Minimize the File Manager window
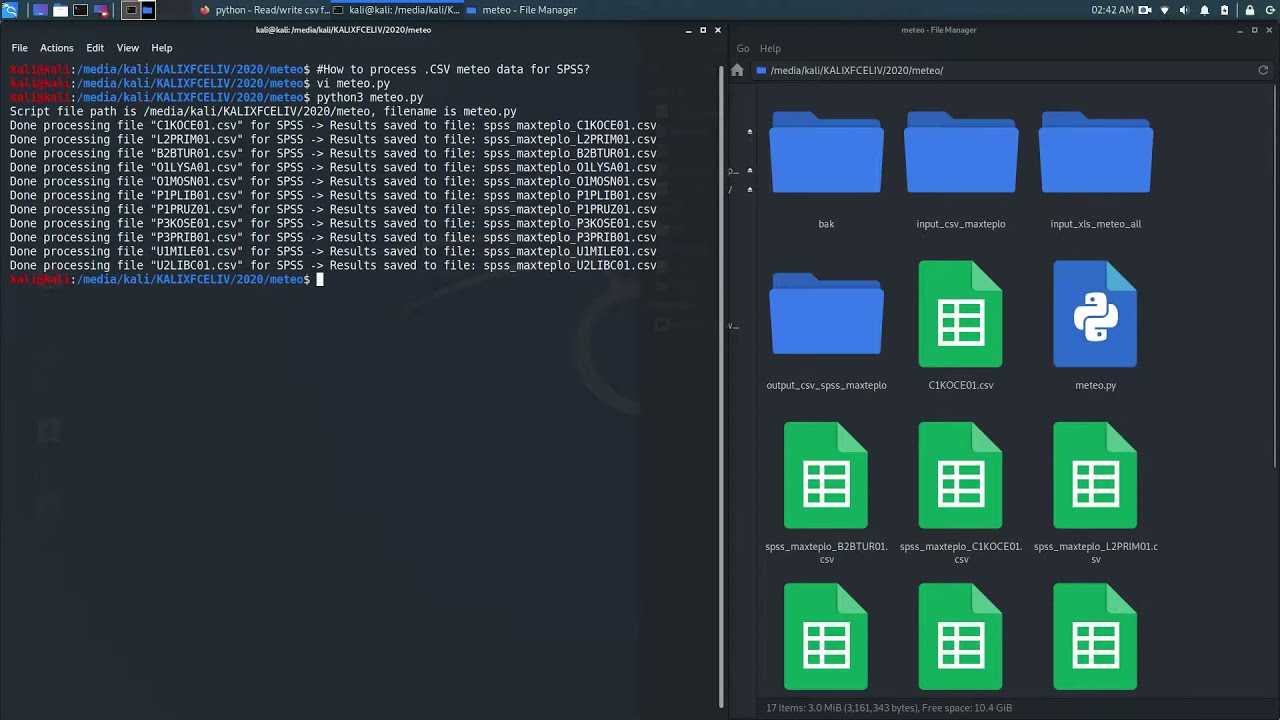1280x720 pixels. click(1241, 30)
